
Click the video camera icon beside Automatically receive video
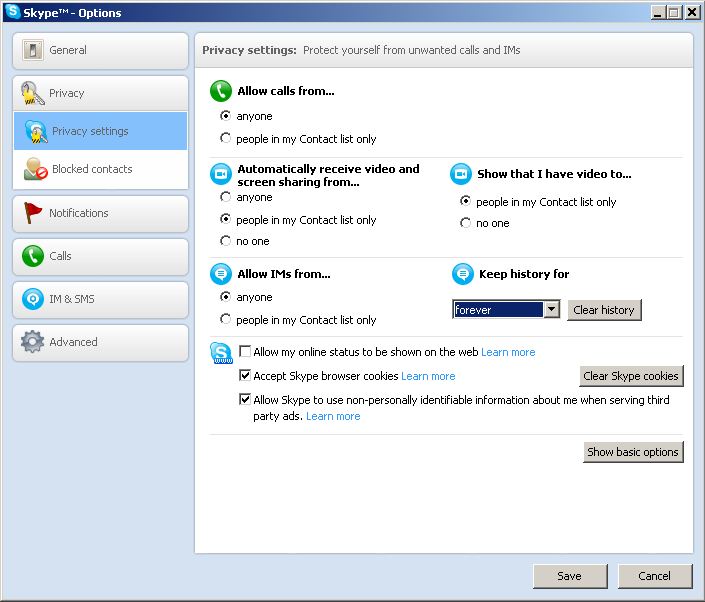221,175
